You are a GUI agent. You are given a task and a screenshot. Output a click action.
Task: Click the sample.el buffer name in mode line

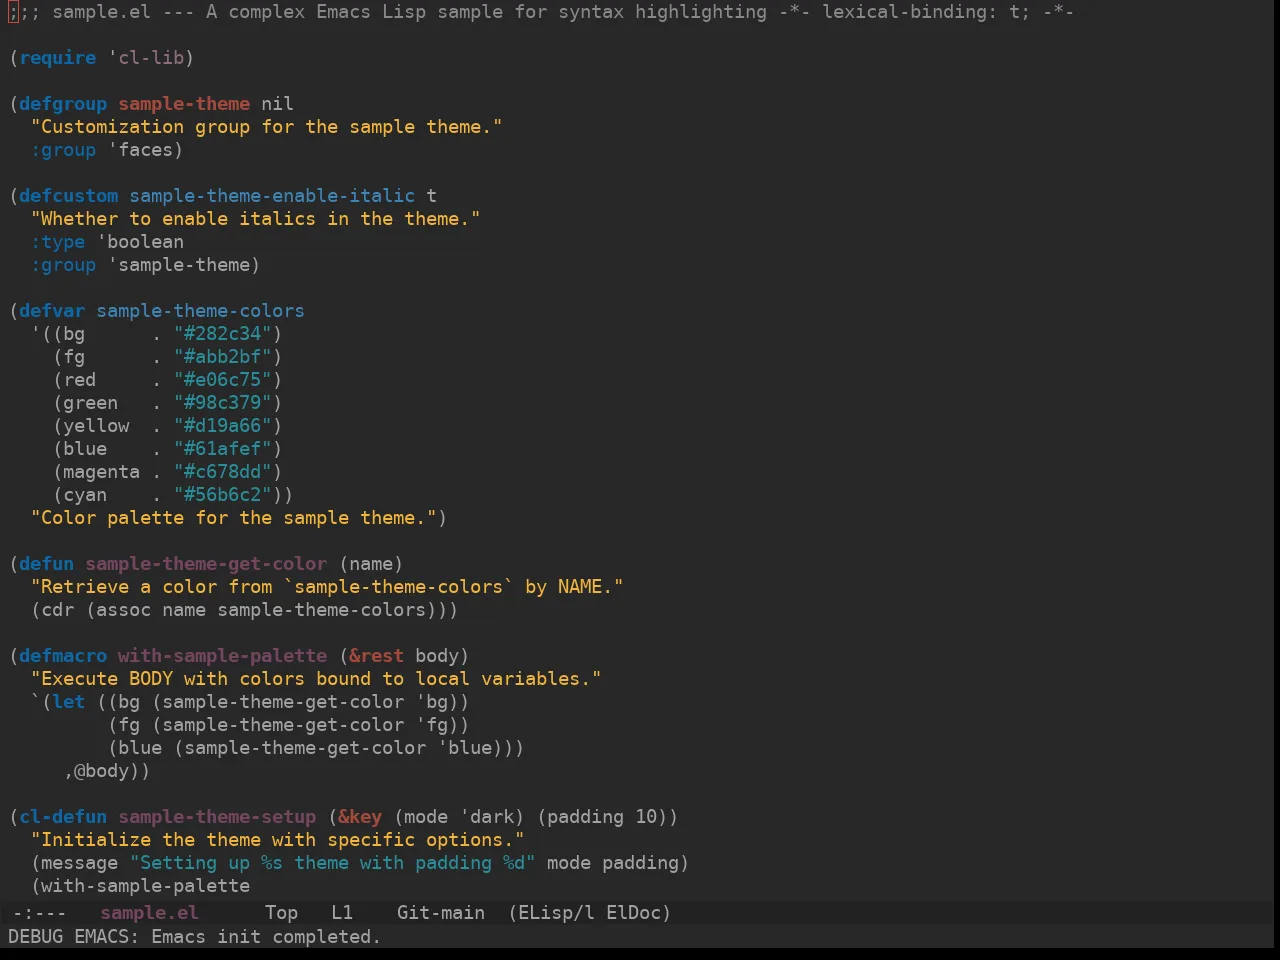149,912
